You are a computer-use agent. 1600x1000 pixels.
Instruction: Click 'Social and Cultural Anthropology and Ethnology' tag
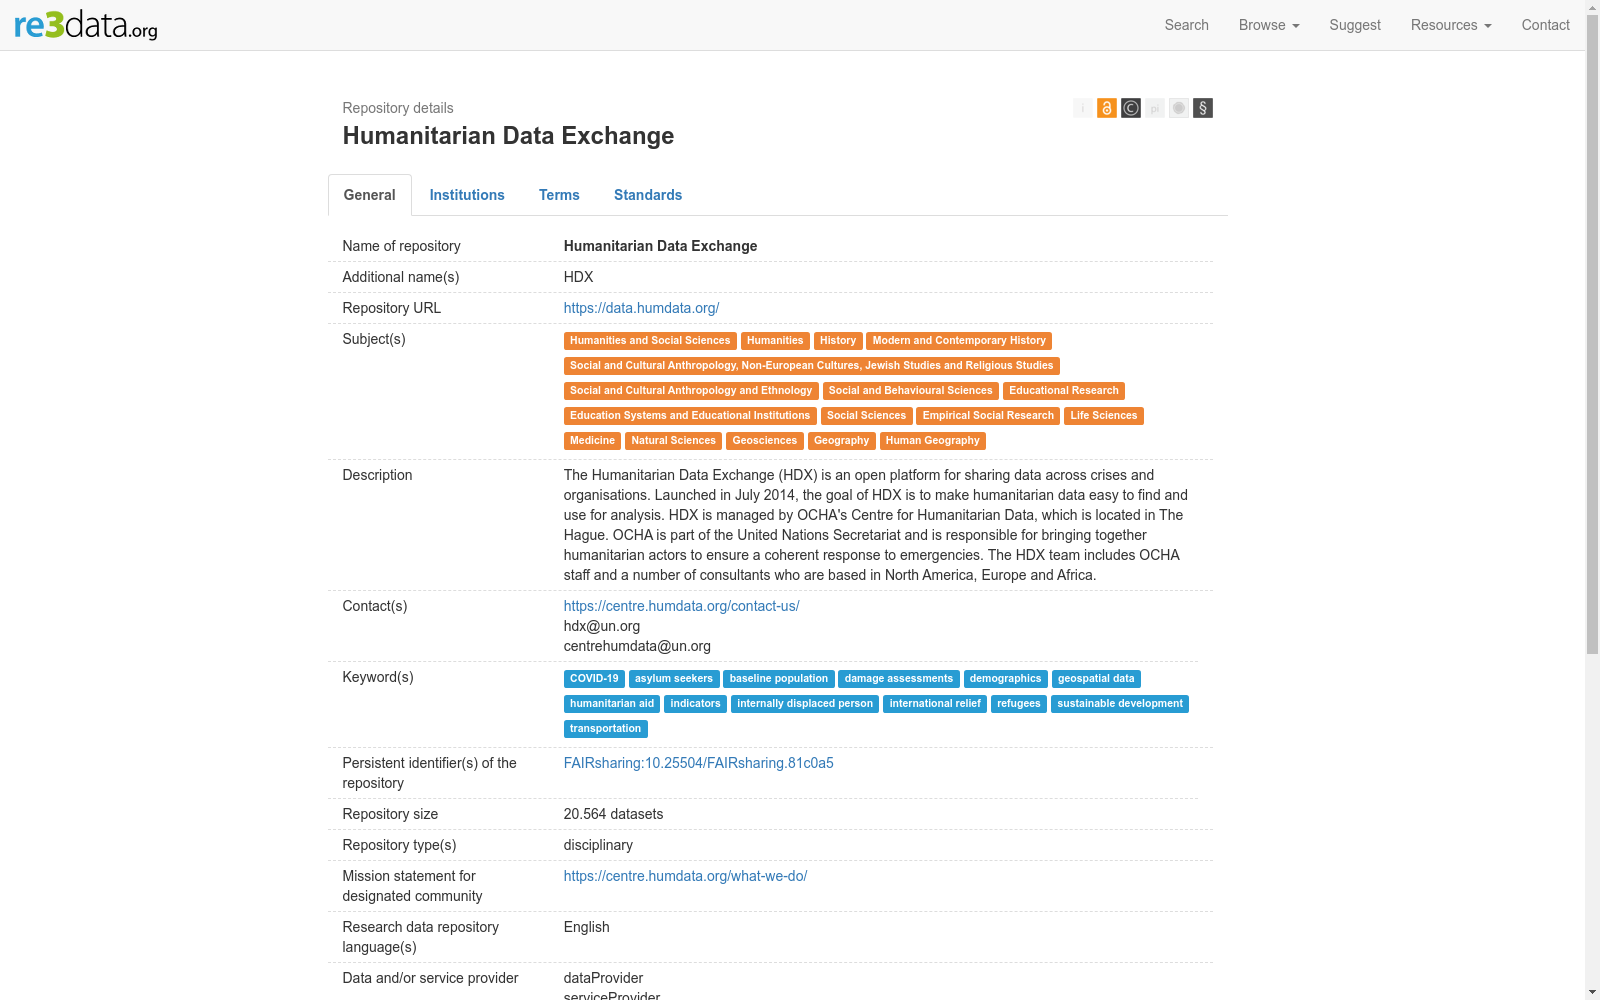(691, 391)
